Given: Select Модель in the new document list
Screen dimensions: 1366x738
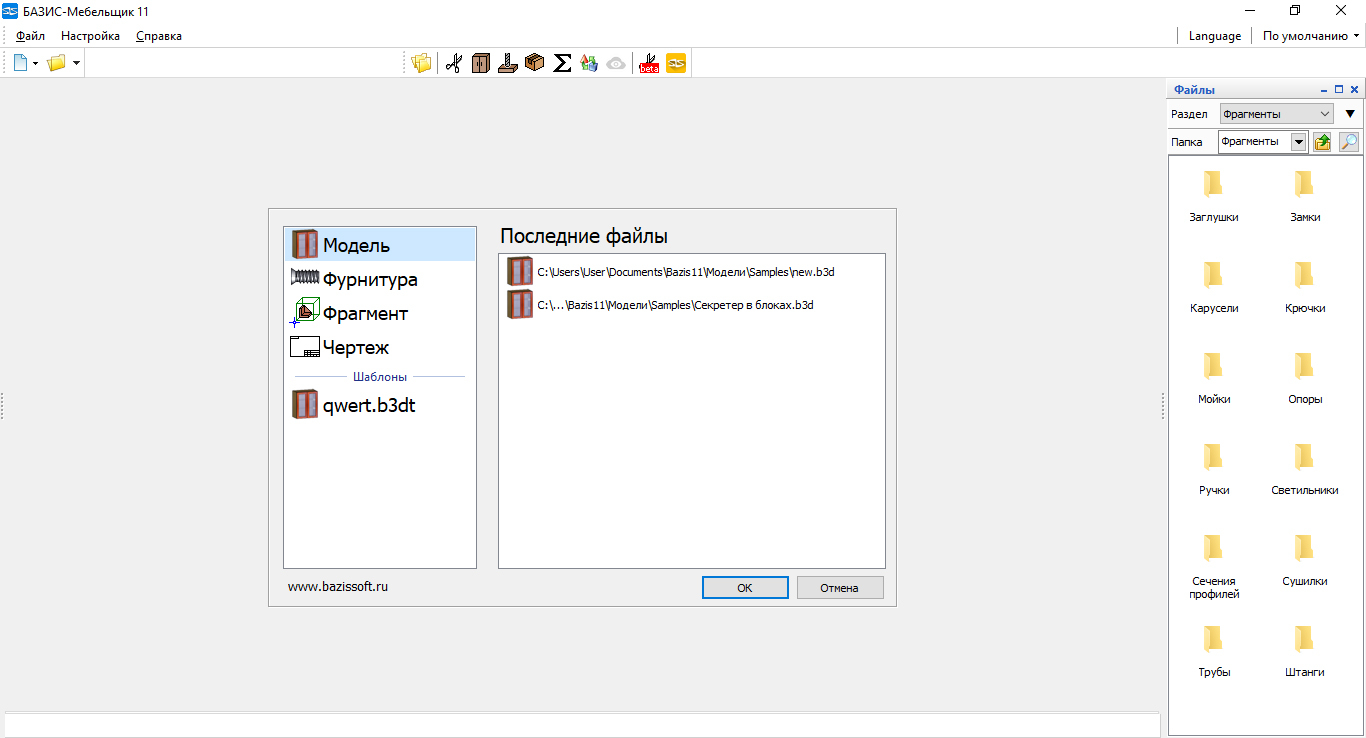Looking at the screenshot, I should 380,245.
